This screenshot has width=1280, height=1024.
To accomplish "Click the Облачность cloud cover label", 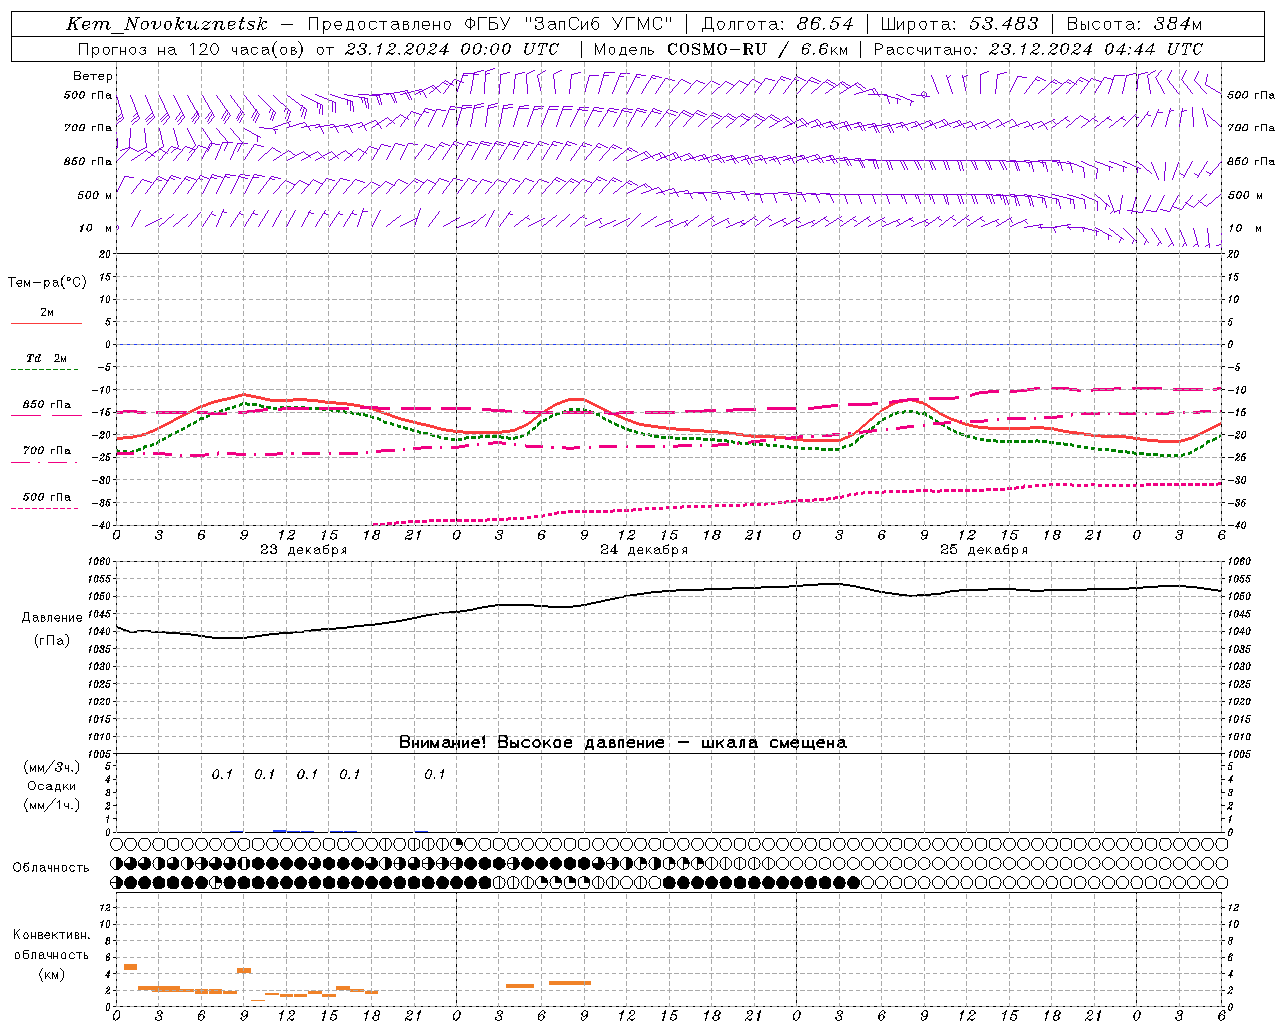I will pos(51,868).
